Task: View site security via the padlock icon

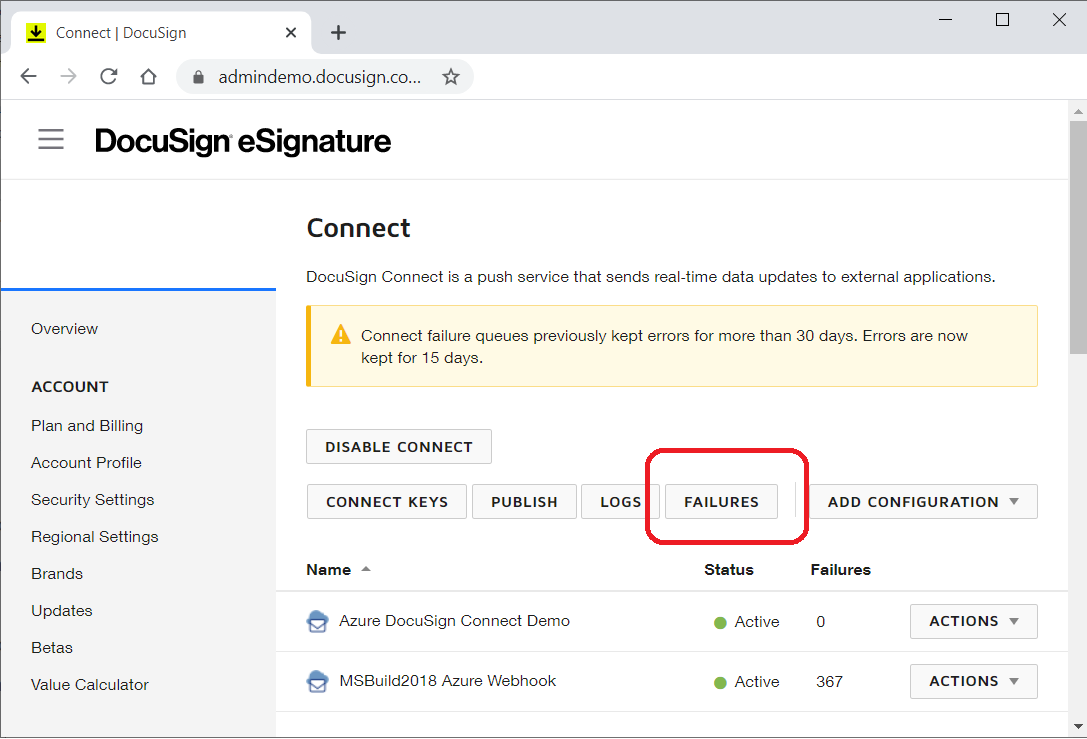Action: click(x=201, y=76)
